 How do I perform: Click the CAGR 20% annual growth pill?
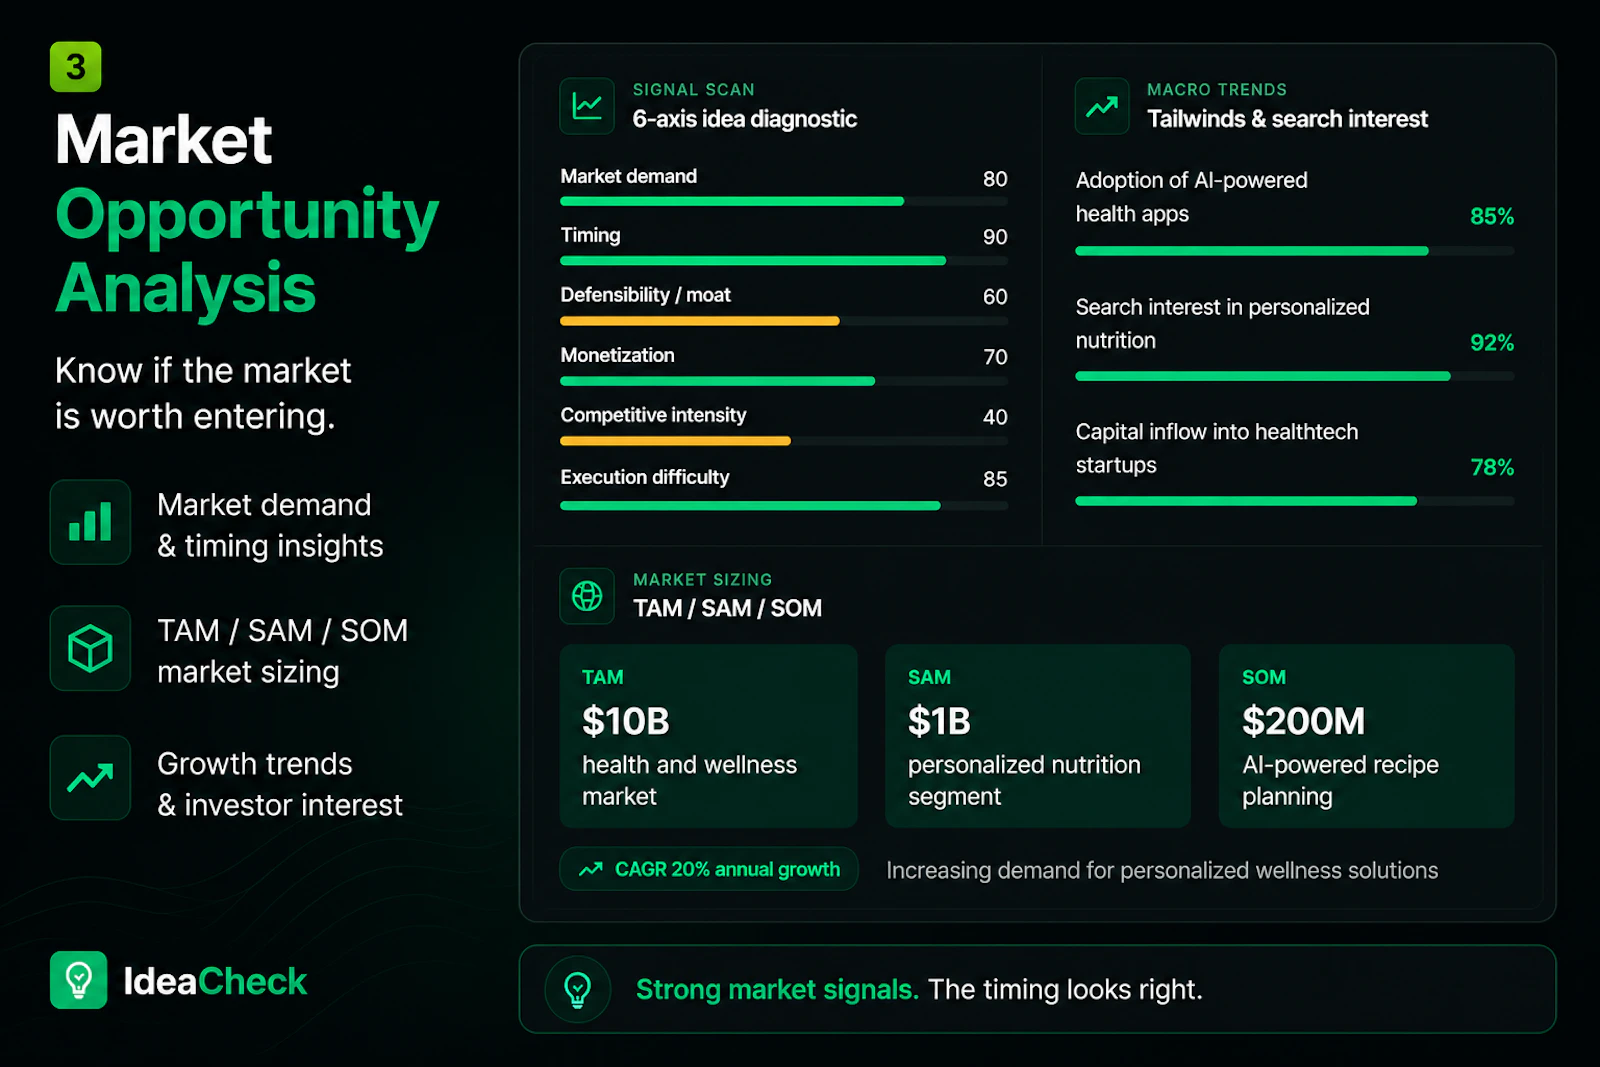[x=709, y=869]
